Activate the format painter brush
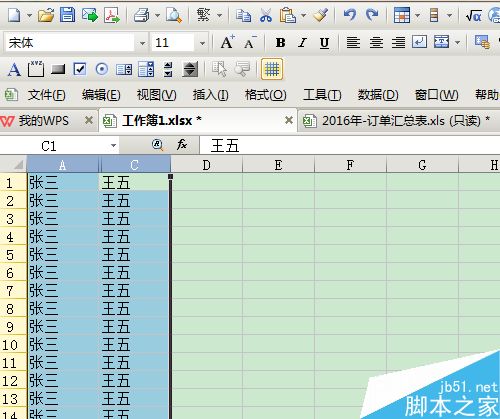The image size is (500, 419). pos(321,15)
